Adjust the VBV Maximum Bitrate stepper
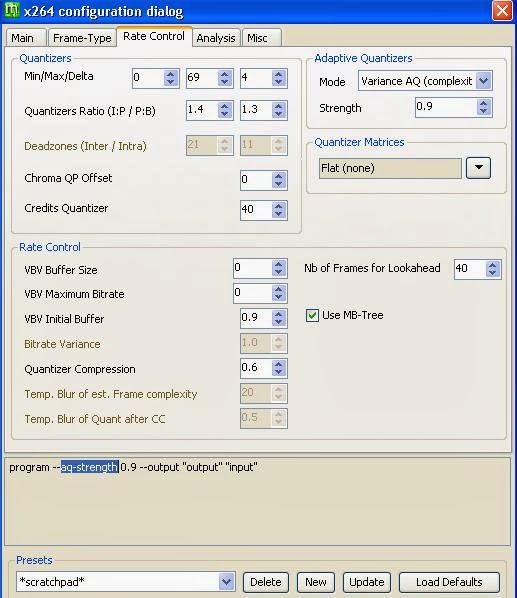517x598 pixels. pos(279,293)
